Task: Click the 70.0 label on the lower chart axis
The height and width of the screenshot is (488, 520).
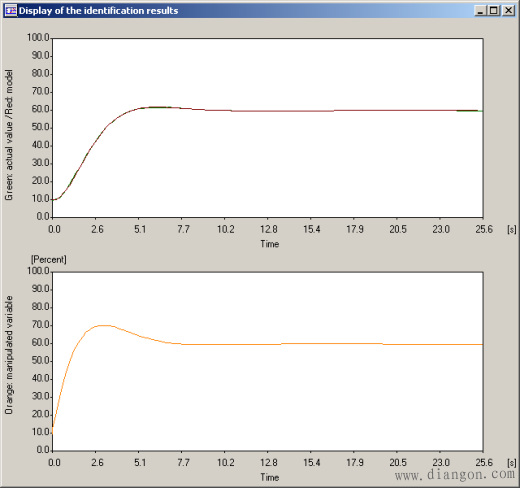Action: pyautogui.click(x=41, y=325)
